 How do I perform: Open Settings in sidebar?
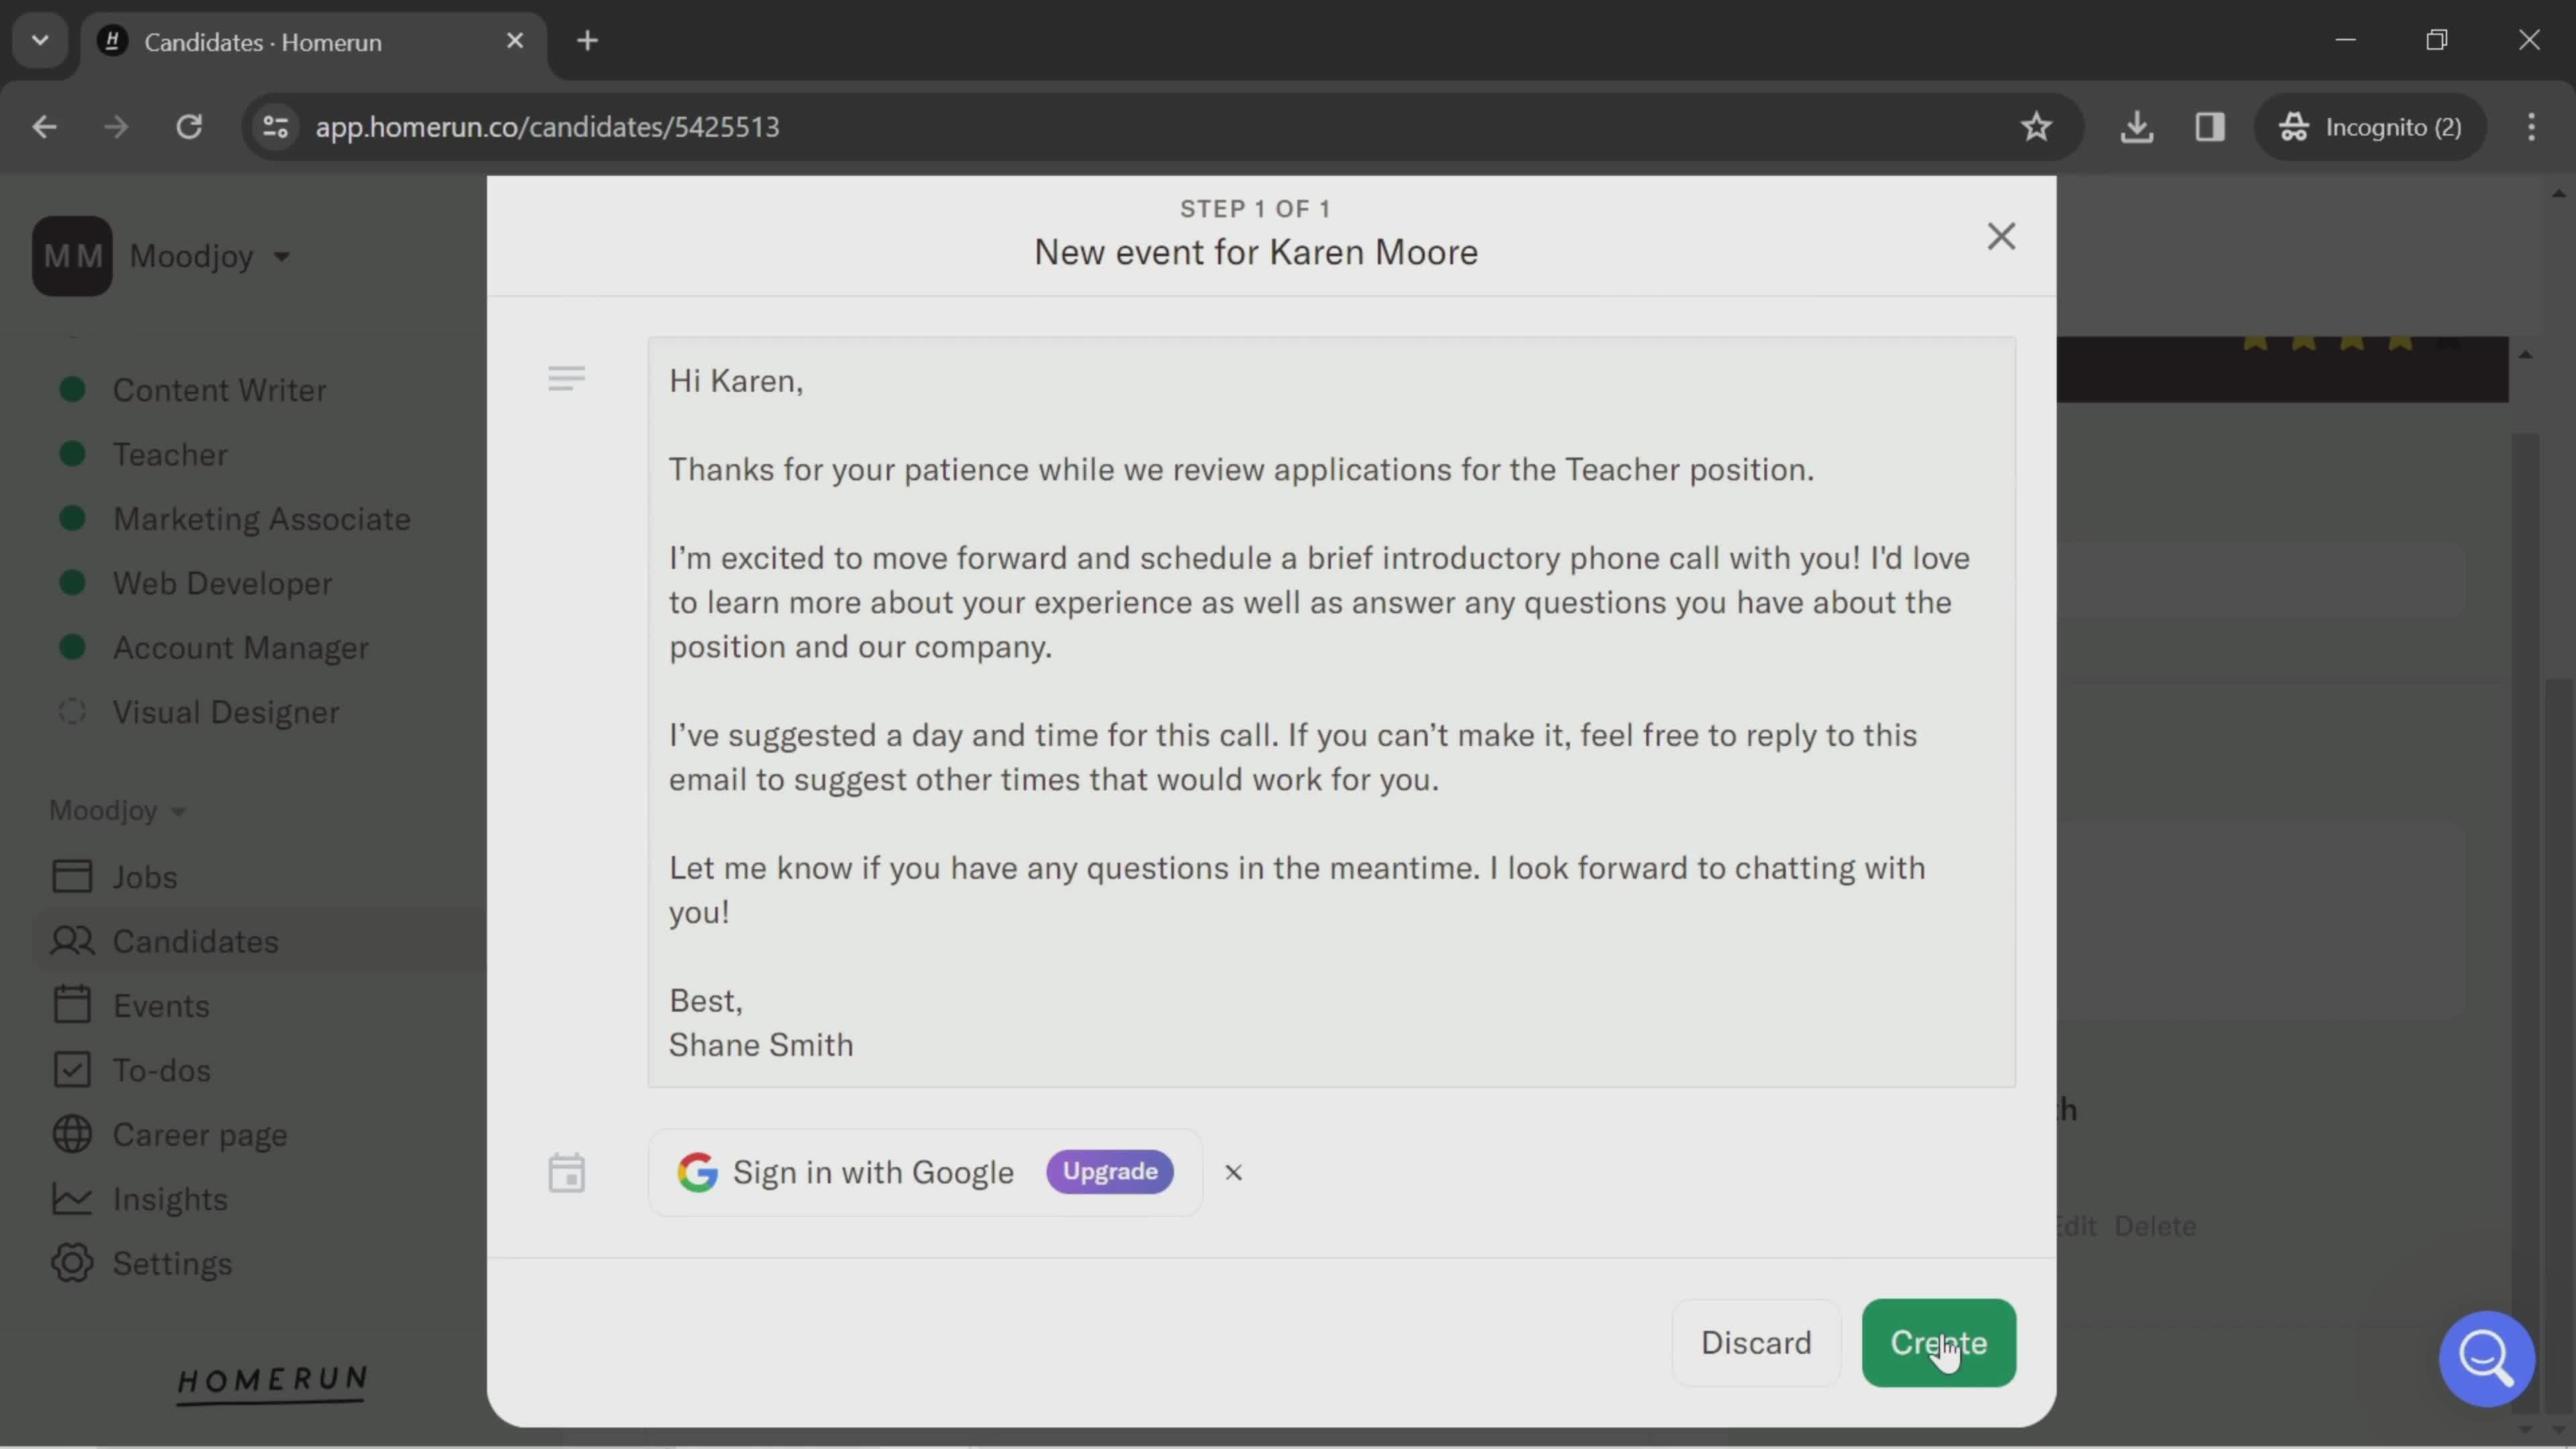point(172,1264)
